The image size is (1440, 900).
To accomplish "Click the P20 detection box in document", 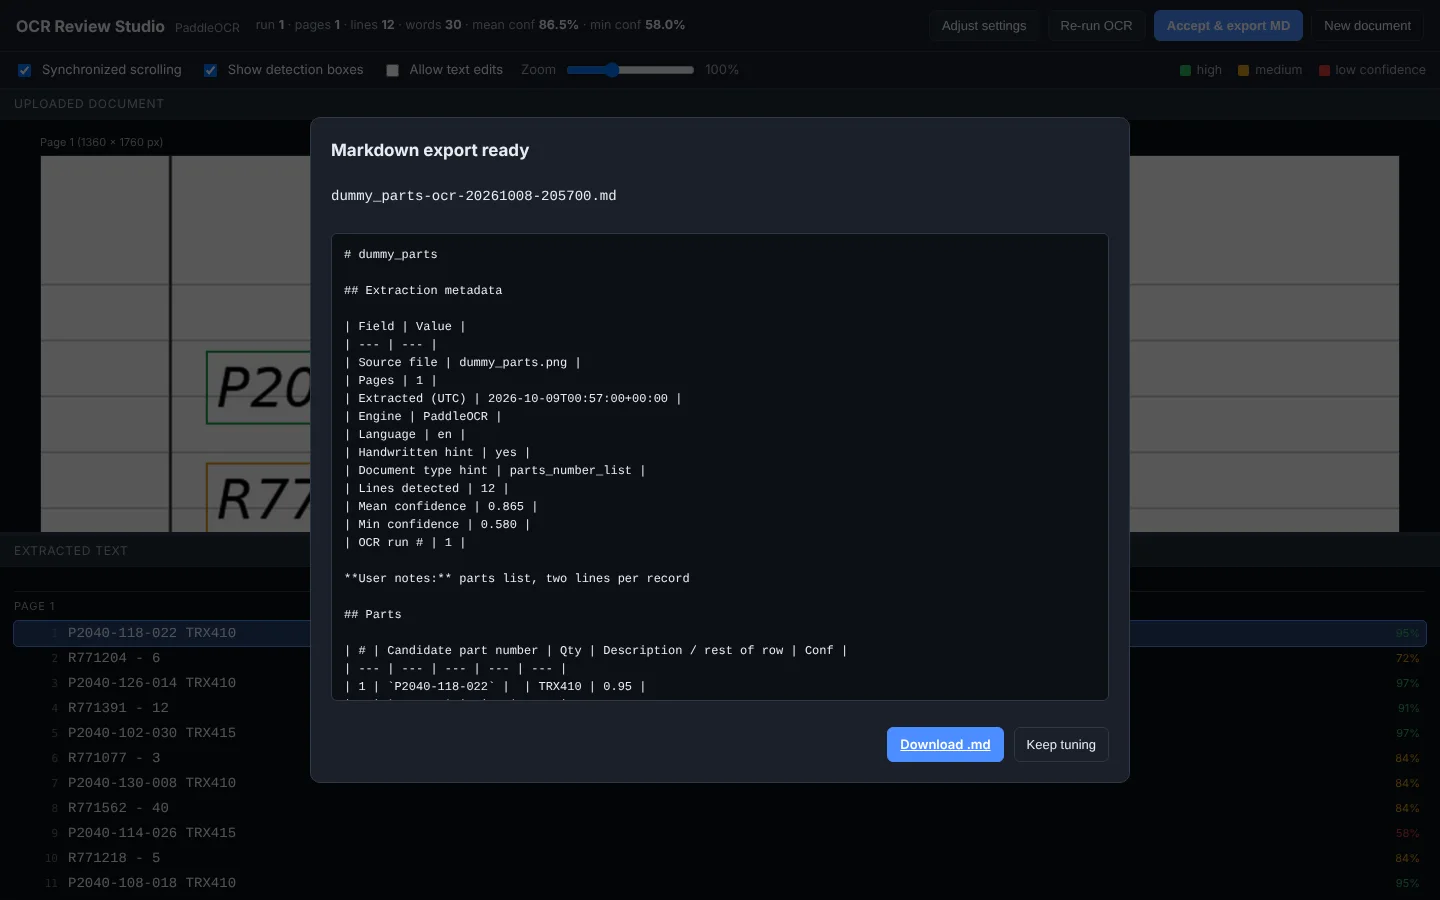I will click(259, 387).
